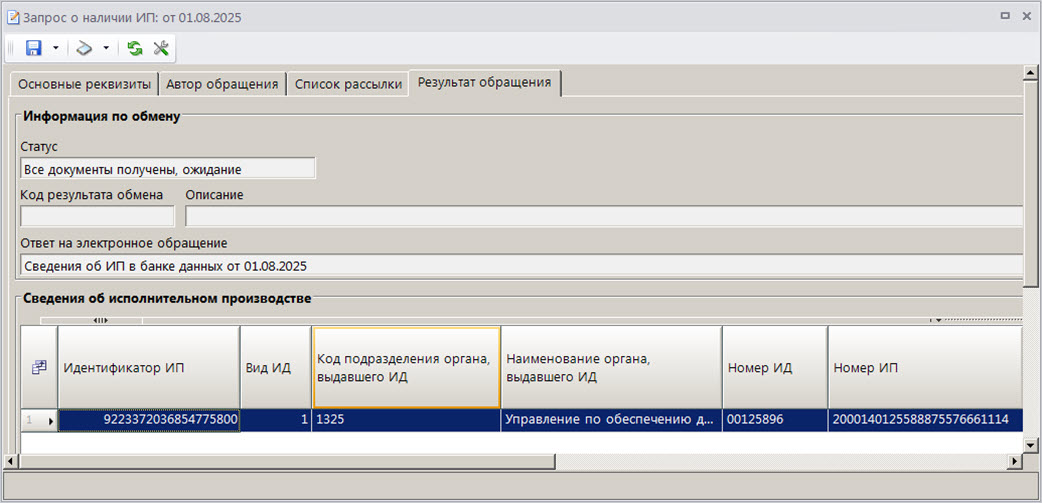Open the wrench and screwdriver settings icon

(160, 48)
